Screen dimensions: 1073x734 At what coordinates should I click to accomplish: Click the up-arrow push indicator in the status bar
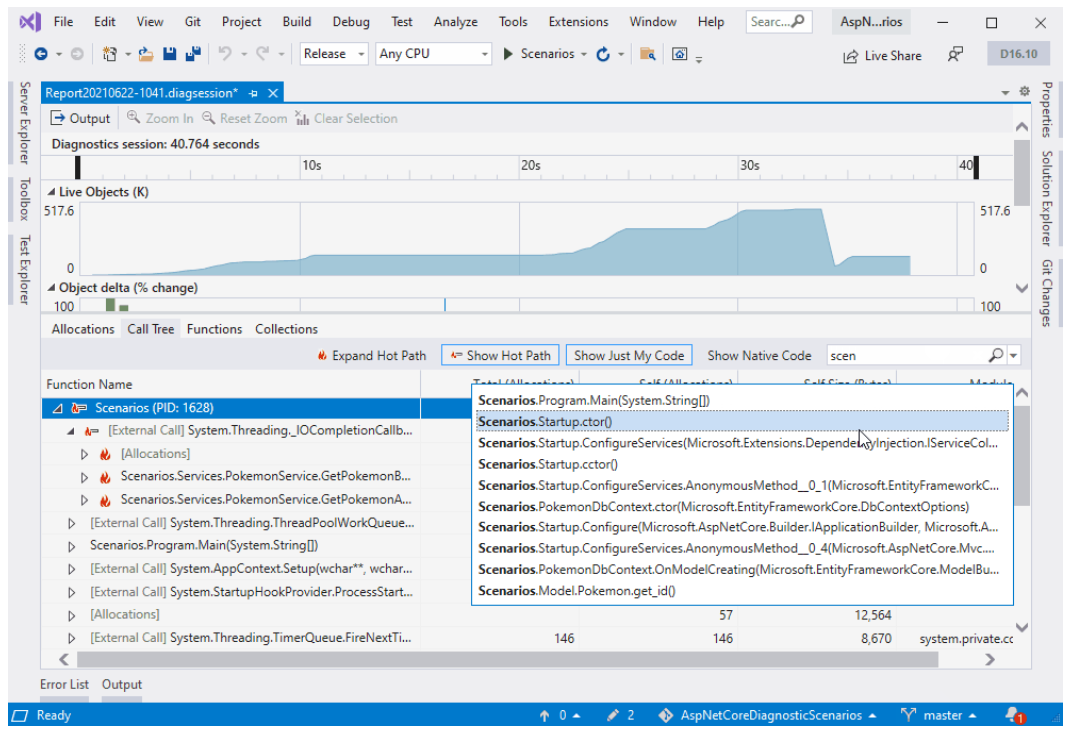(544, 716)
